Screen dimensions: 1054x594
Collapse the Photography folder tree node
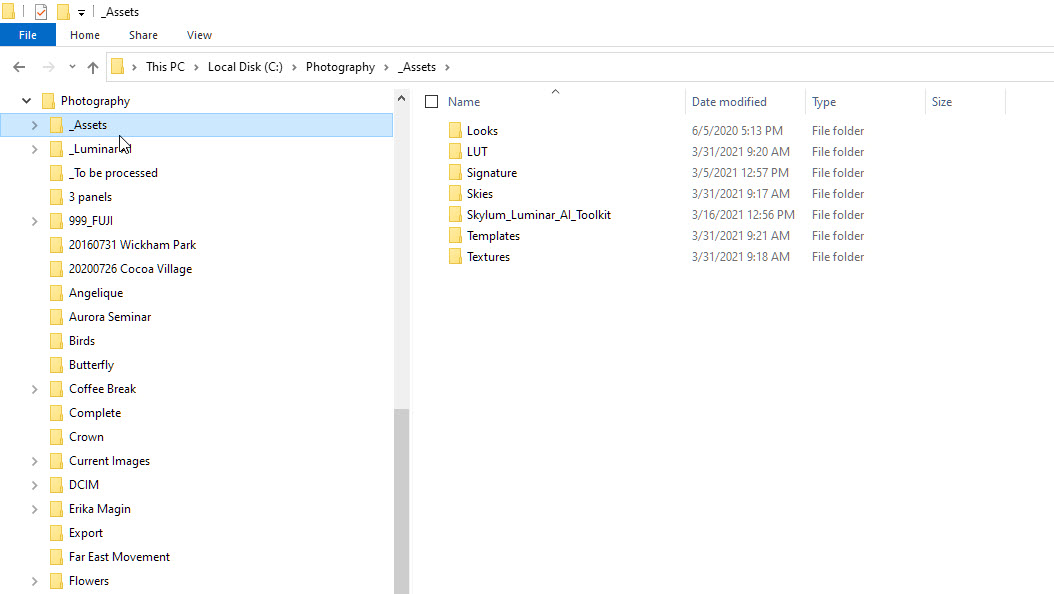(x=26, y=101)
